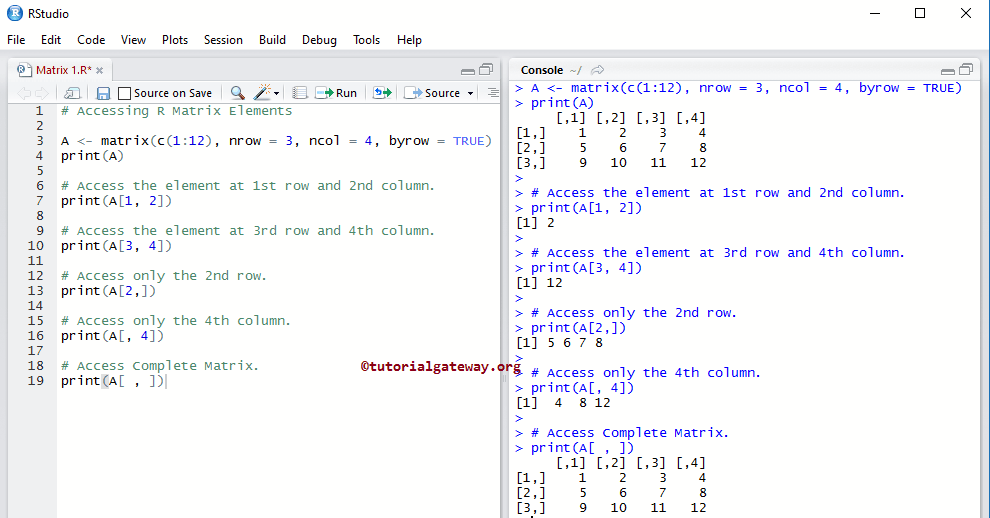Select the Console tab

coord(542,70)
